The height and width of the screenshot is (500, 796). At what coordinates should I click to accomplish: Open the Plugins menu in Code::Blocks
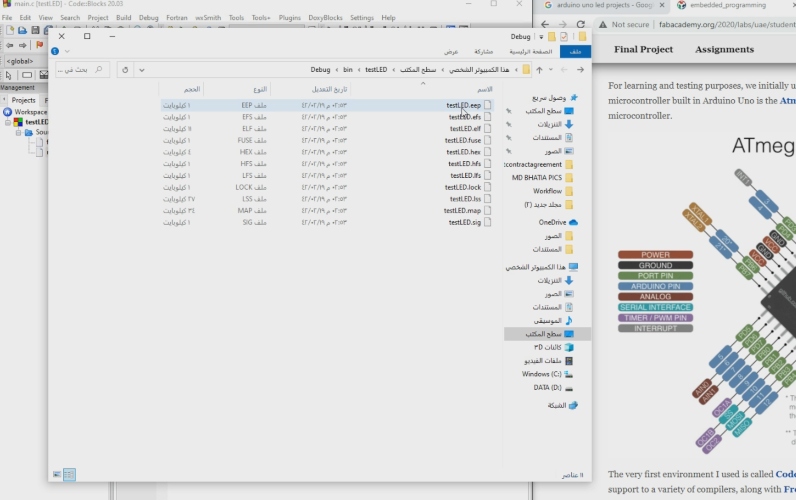tap(289, 18)
